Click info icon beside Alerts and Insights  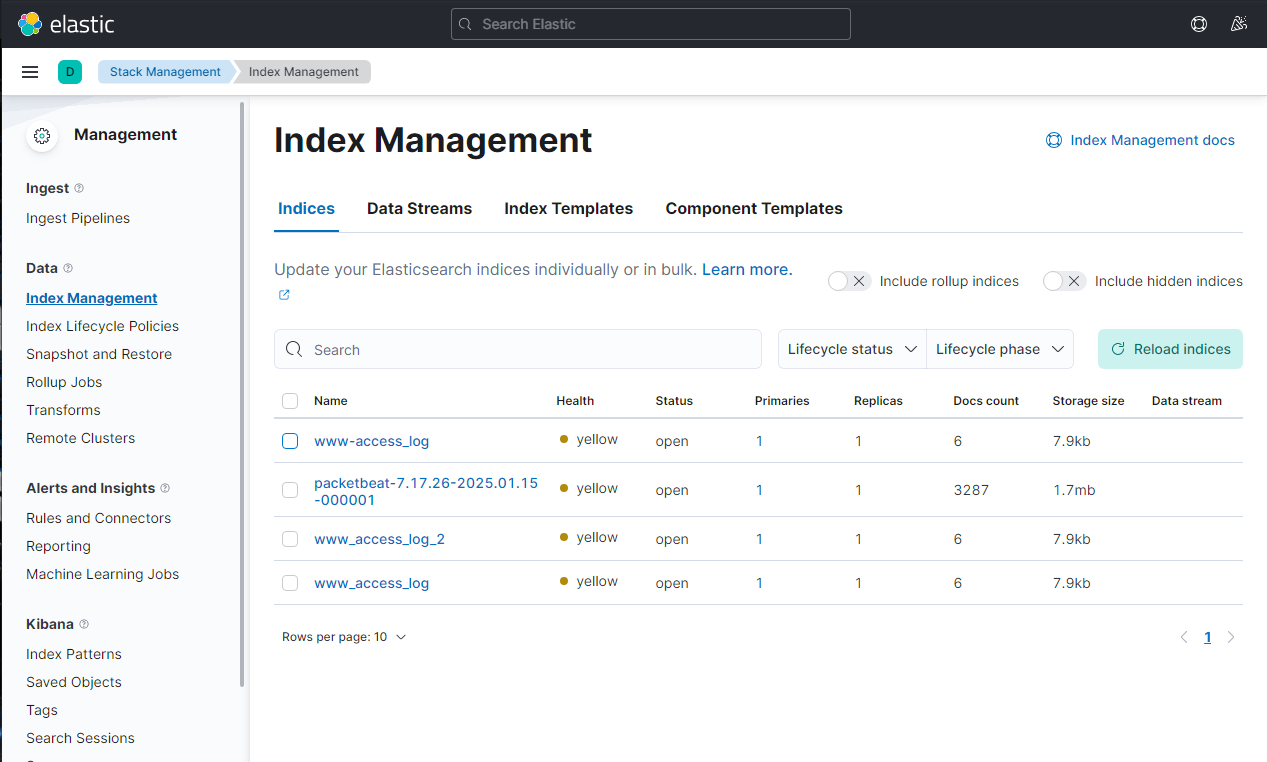165,488
